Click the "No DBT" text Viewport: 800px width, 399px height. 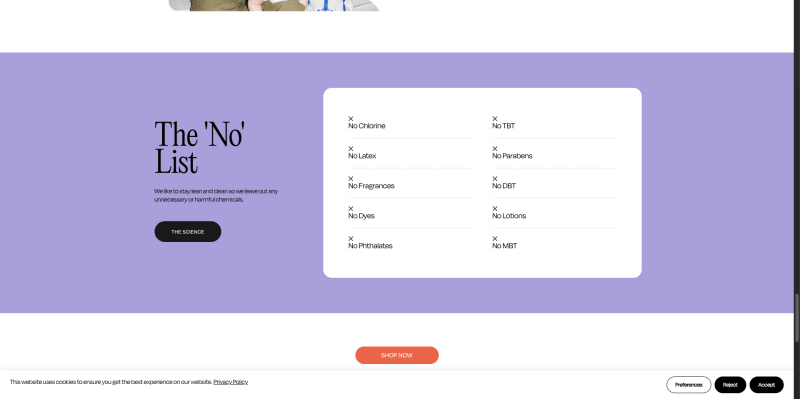click(x=504, y=186)
